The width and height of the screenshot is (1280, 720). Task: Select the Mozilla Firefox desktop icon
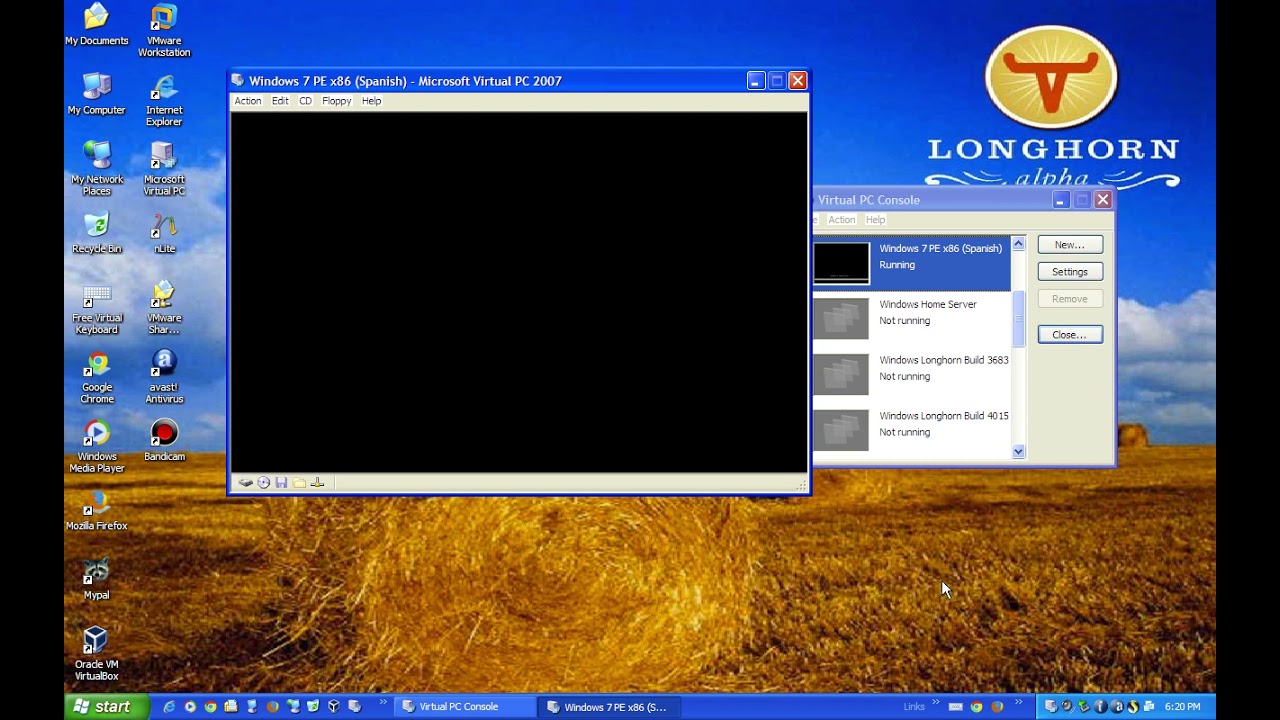96,510
